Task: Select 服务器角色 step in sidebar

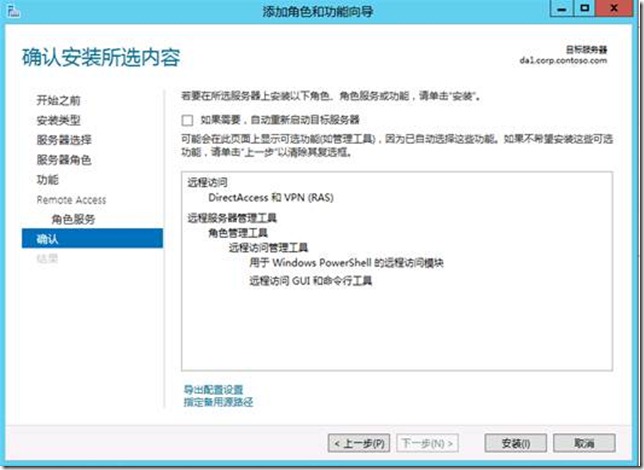Action: [x=64, y=159]
